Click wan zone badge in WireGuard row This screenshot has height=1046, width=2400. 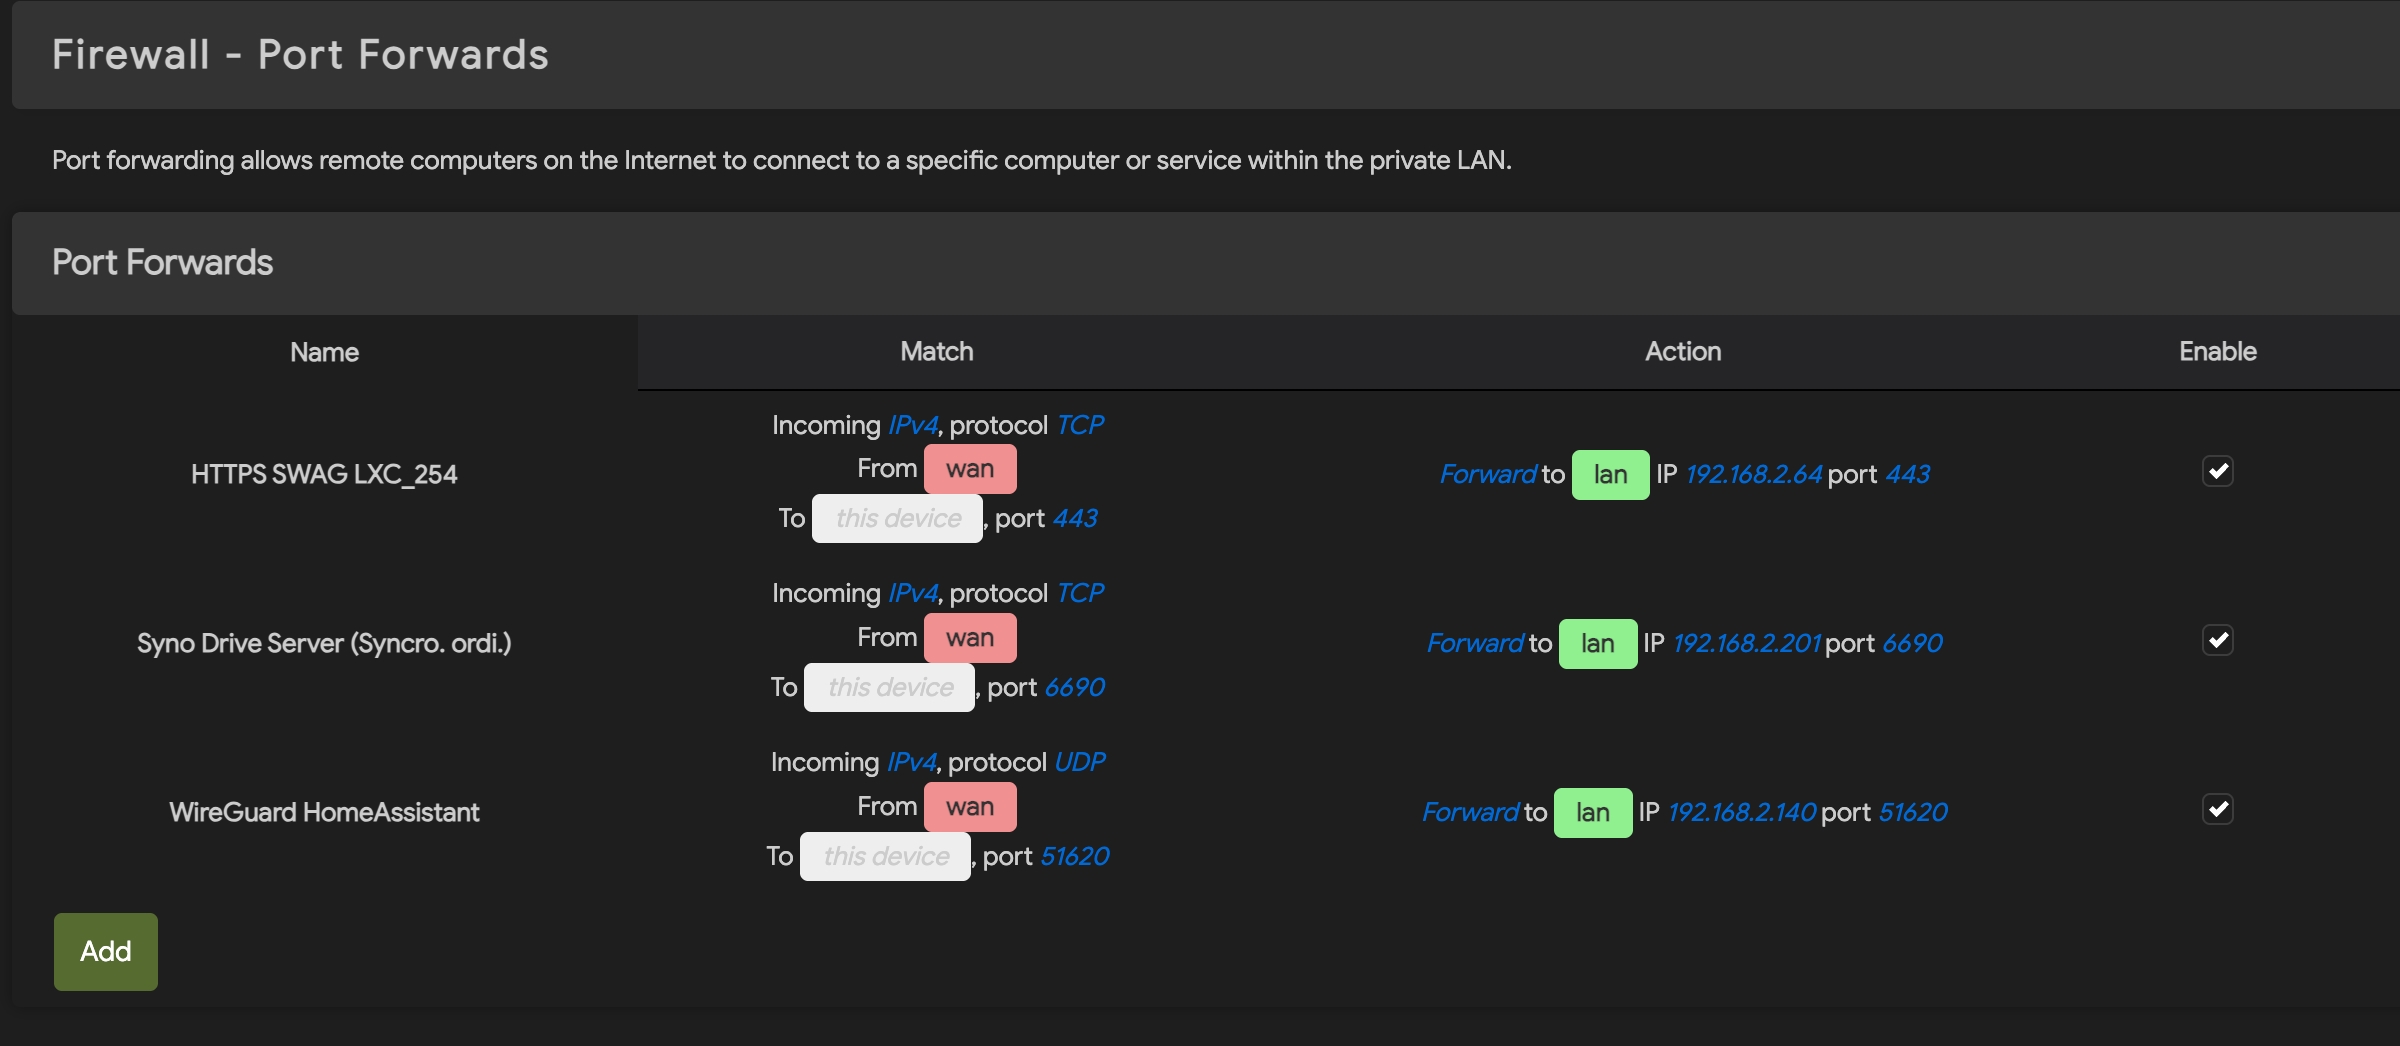[x=969, y=807]
